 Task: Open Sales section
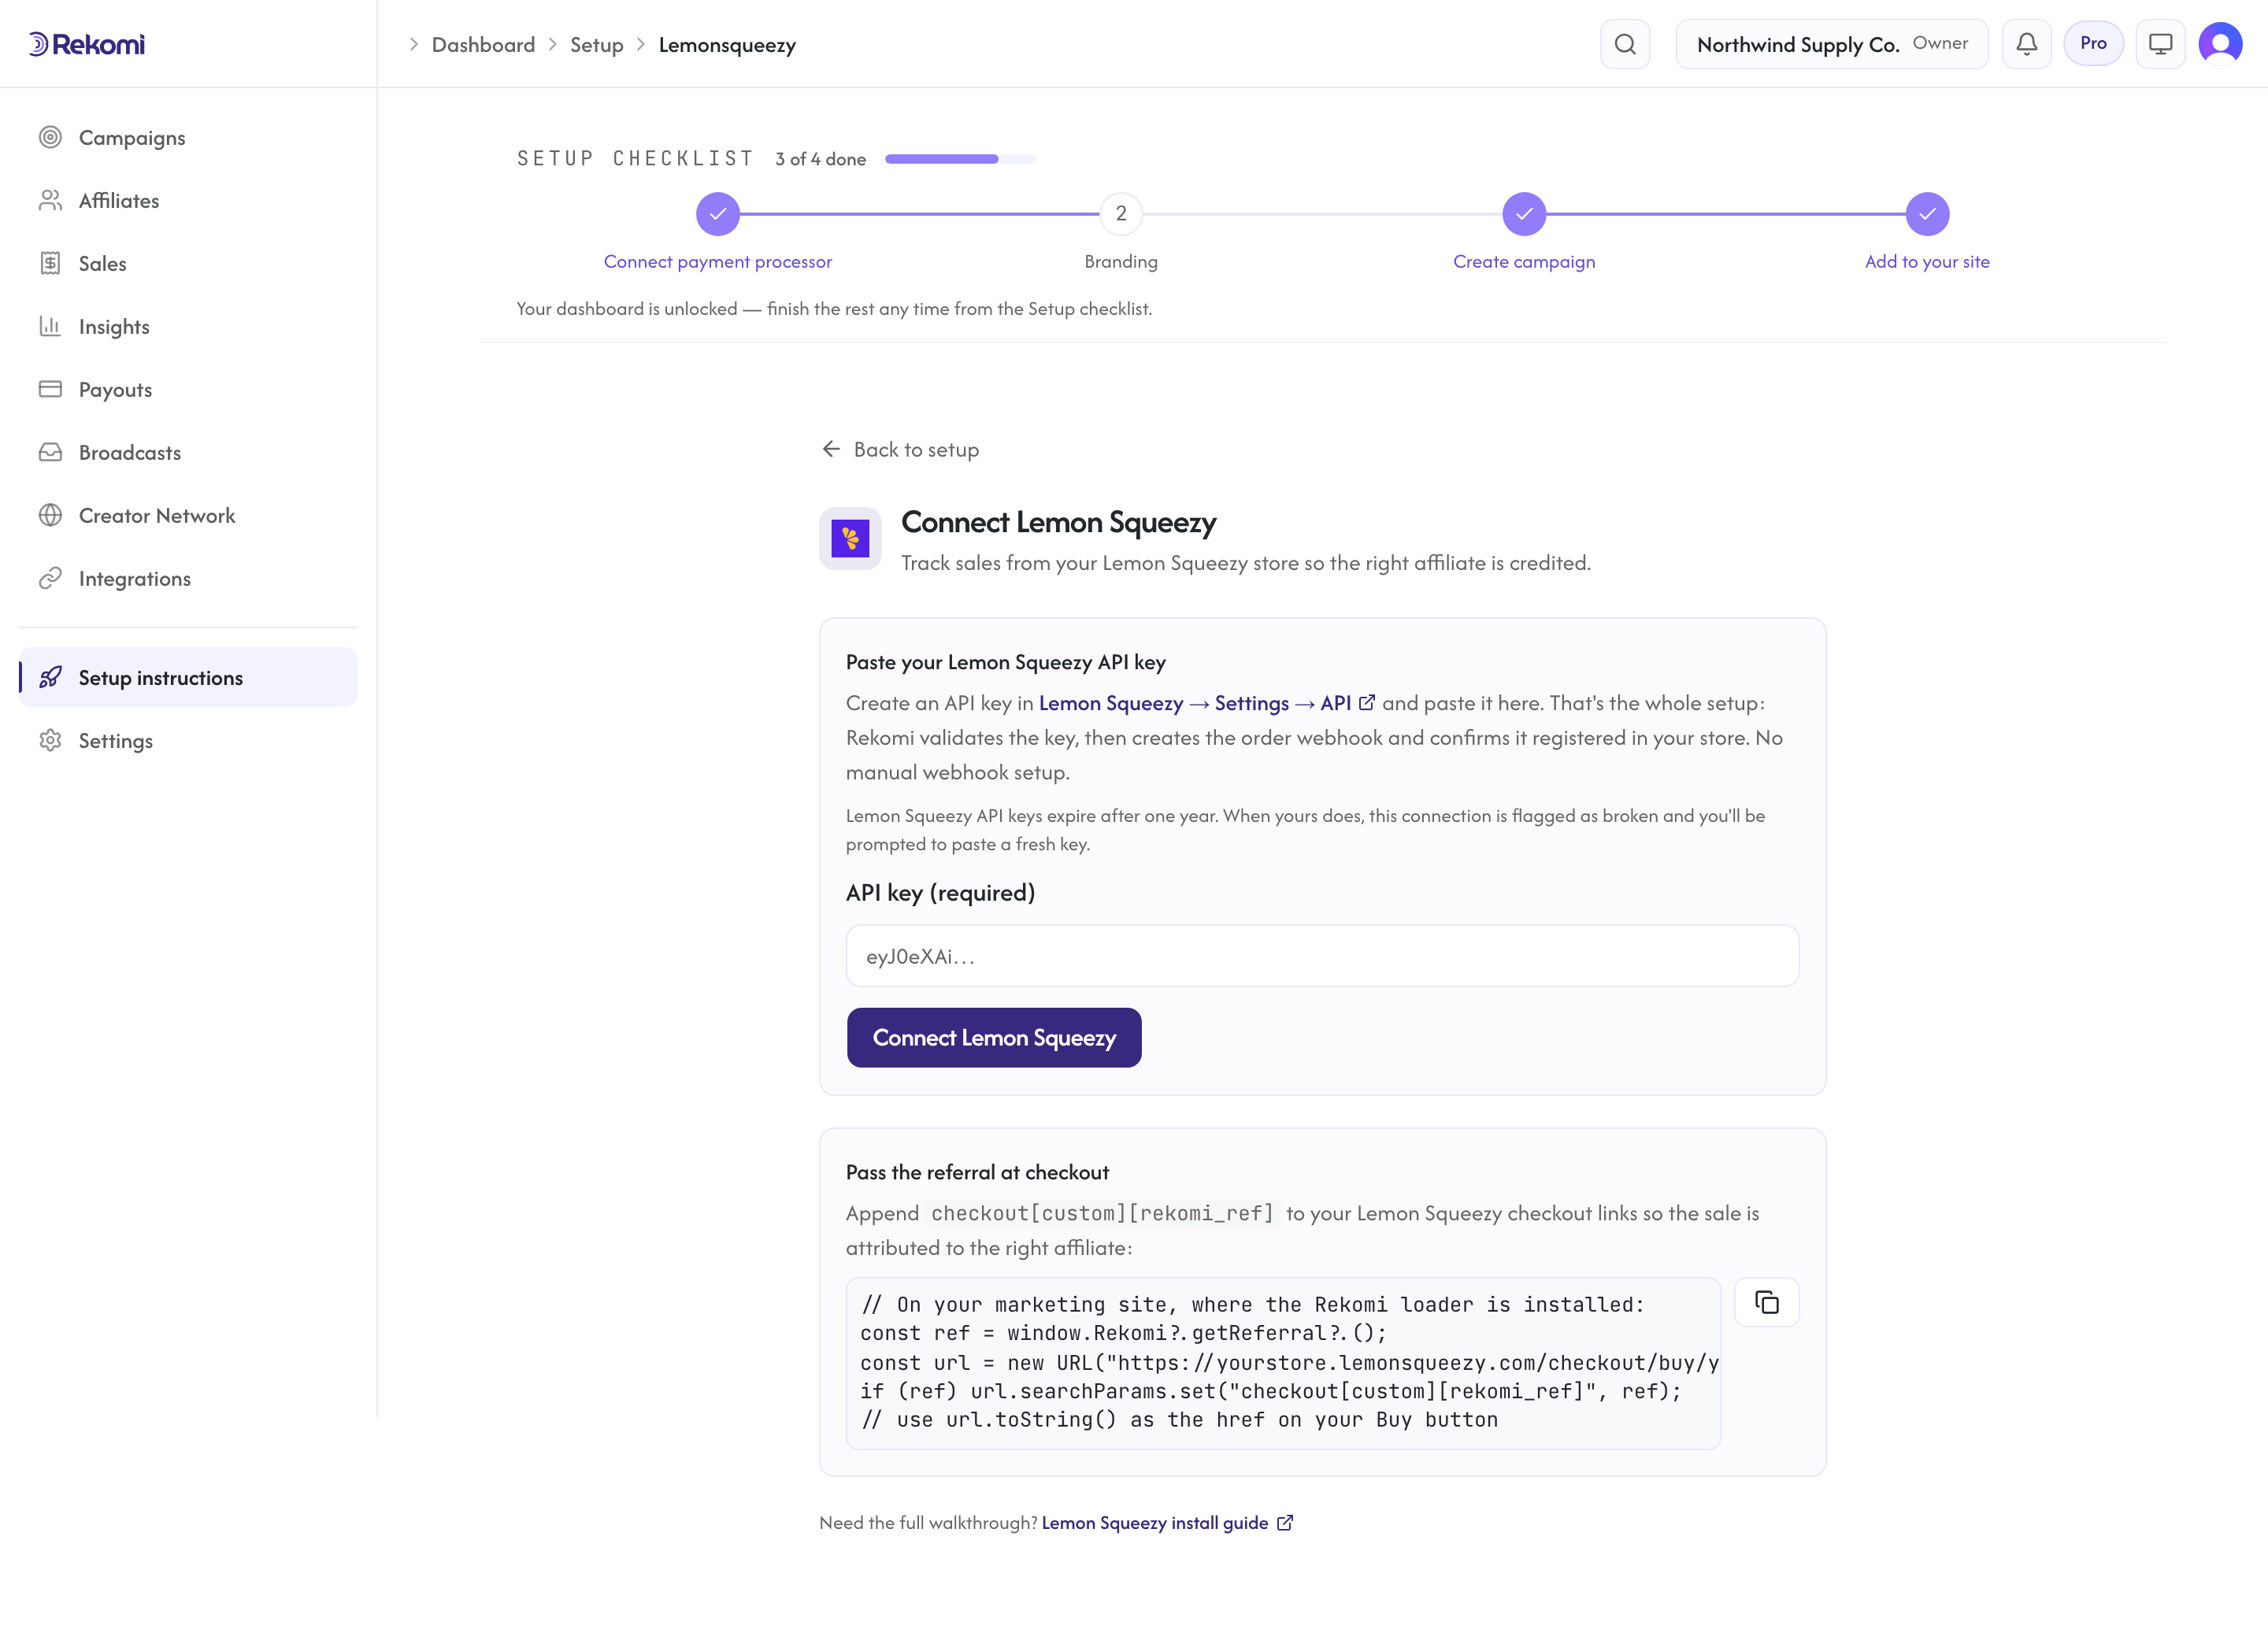[x=188, y=263]
